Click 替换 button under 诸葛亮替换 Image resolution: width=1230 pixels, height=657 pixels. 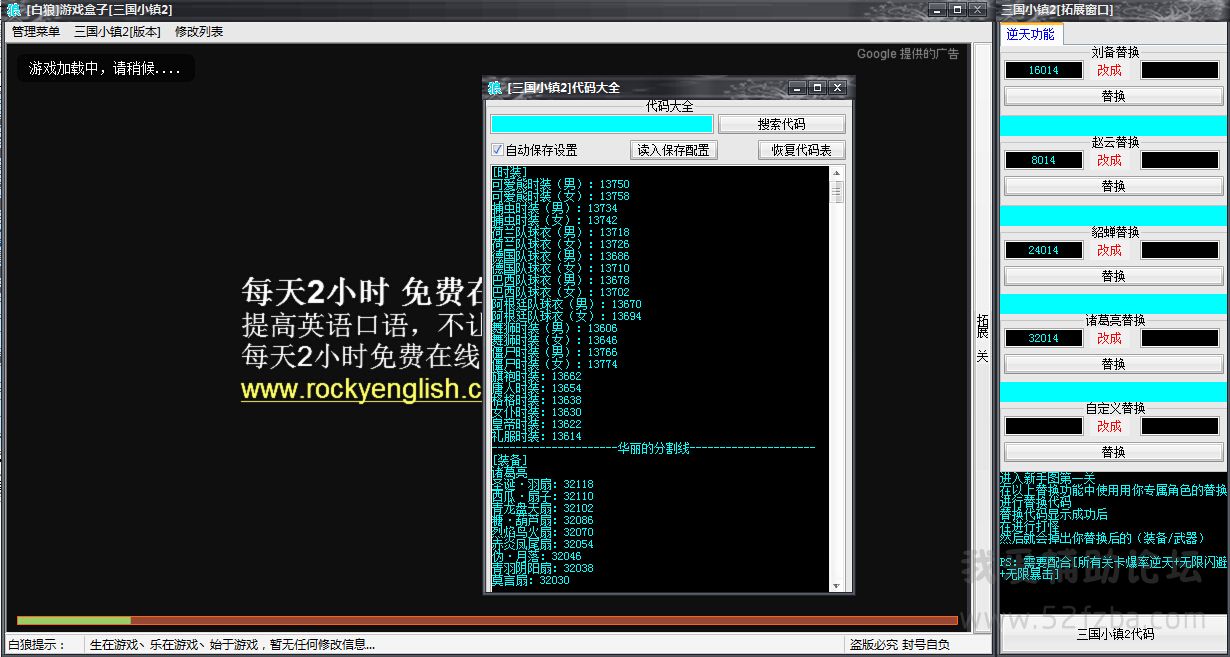[1113, 364]
